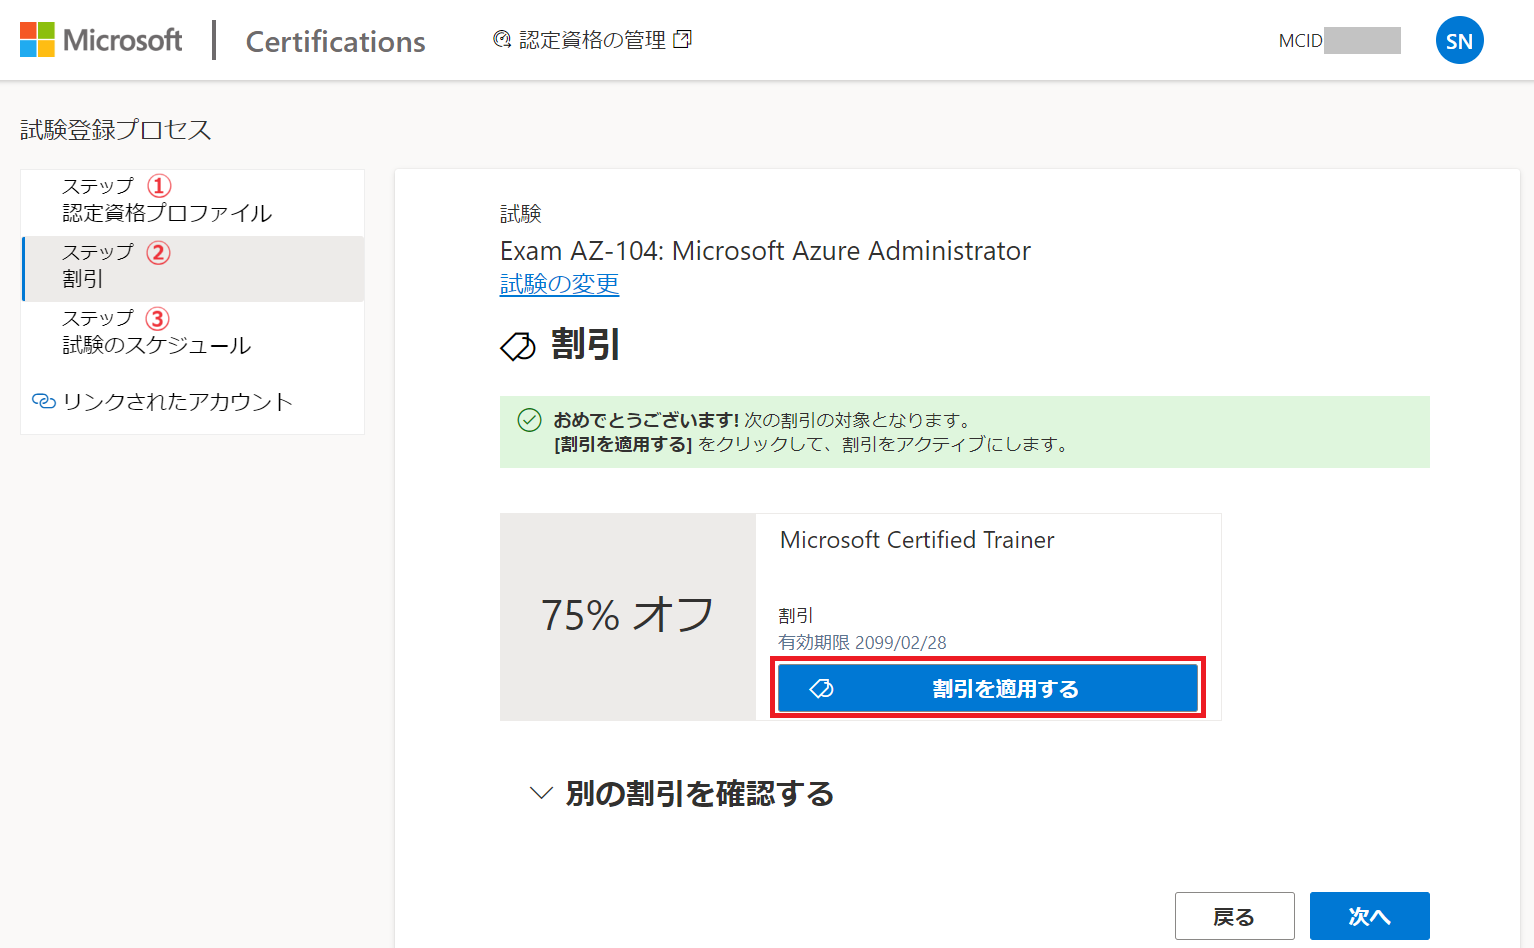Click the green checkmark icon in congratulations banner
Screen dimensions: 1534x948
tap(529, 421)
